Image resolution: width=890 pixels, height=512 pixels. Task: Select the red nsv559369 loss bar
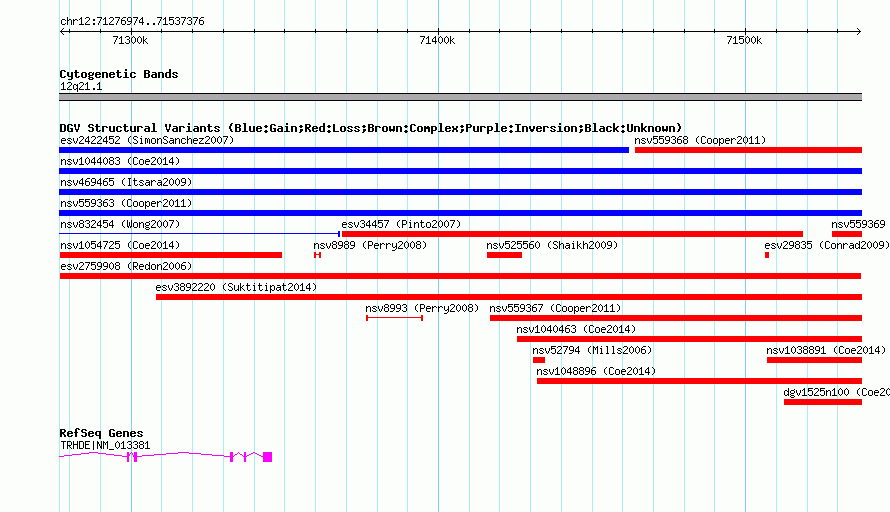pyautogui.click(x=847, y=234)
